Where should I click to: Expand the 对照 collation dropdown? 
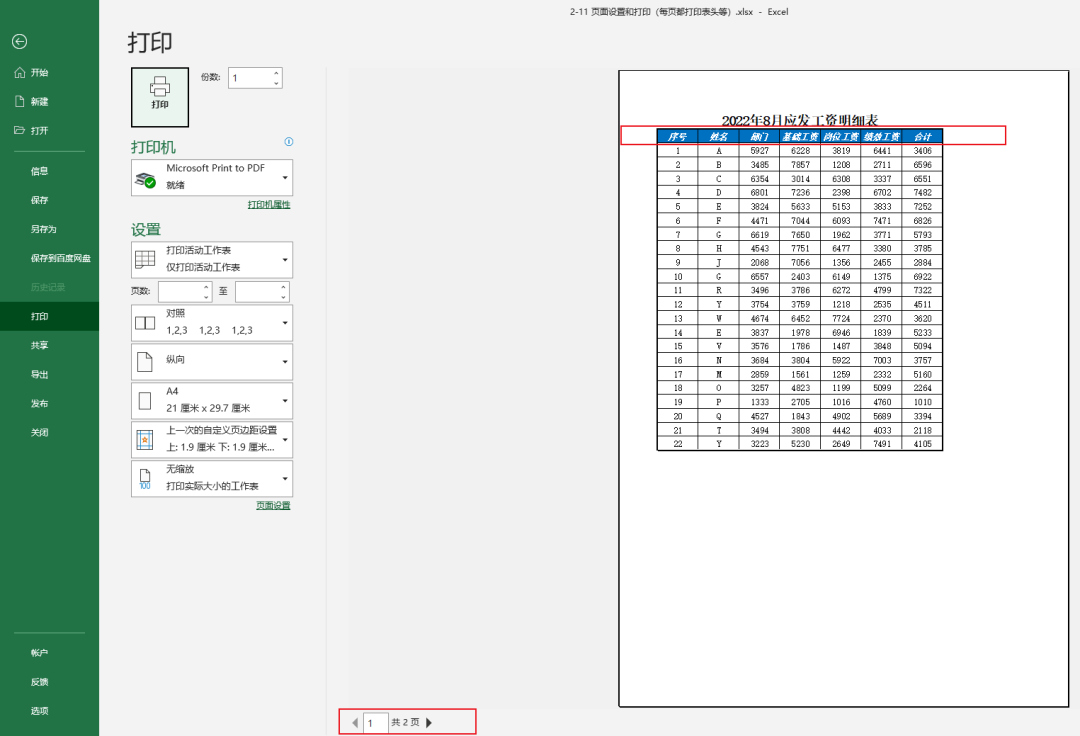(212, 323)
